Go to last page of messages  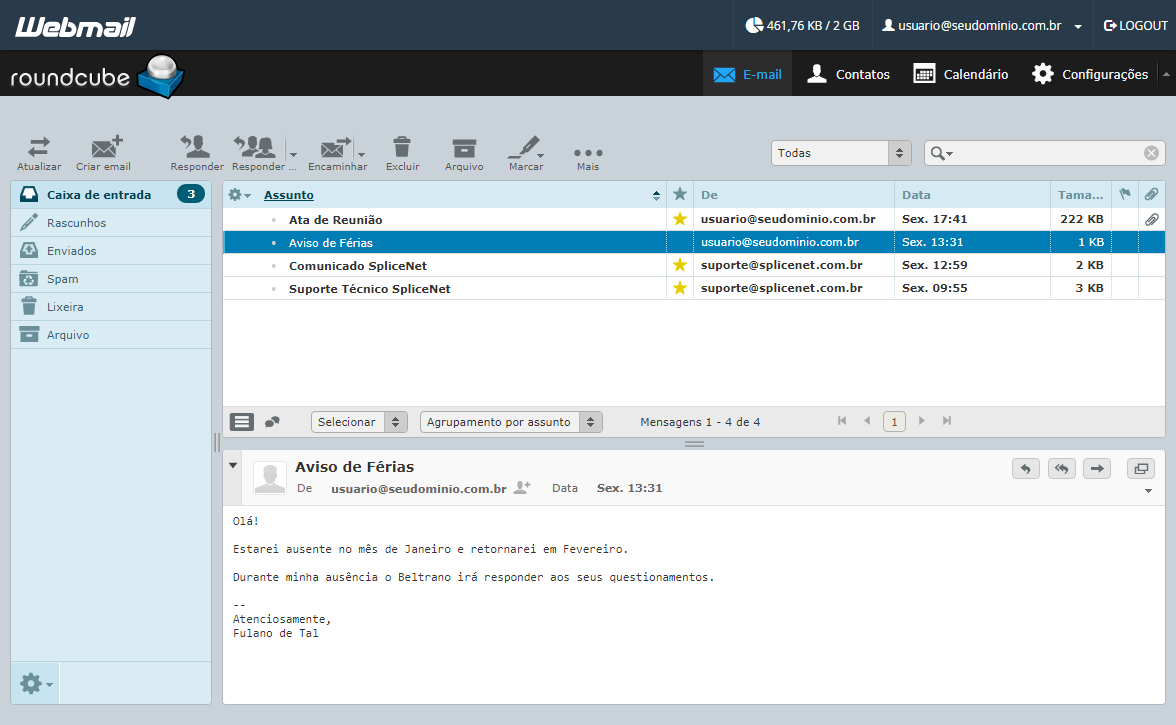click(x=947, y=421)
